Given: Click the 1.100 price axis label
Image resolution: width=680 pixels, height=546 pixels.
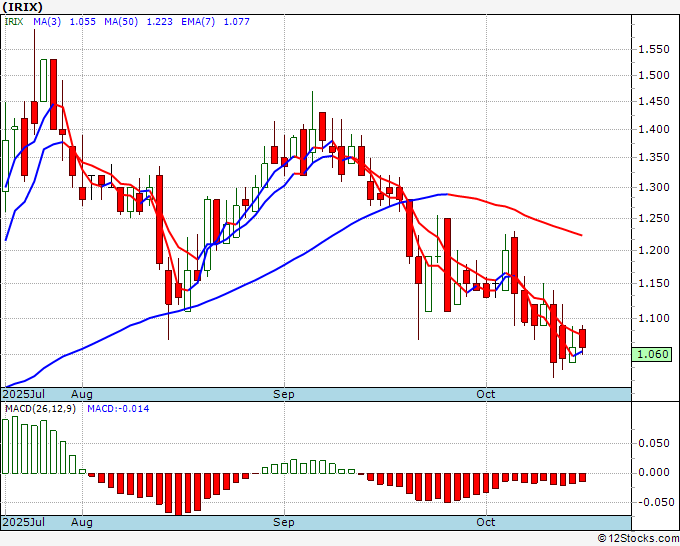Looking at the screenshot, I should [x=654, y=318].
